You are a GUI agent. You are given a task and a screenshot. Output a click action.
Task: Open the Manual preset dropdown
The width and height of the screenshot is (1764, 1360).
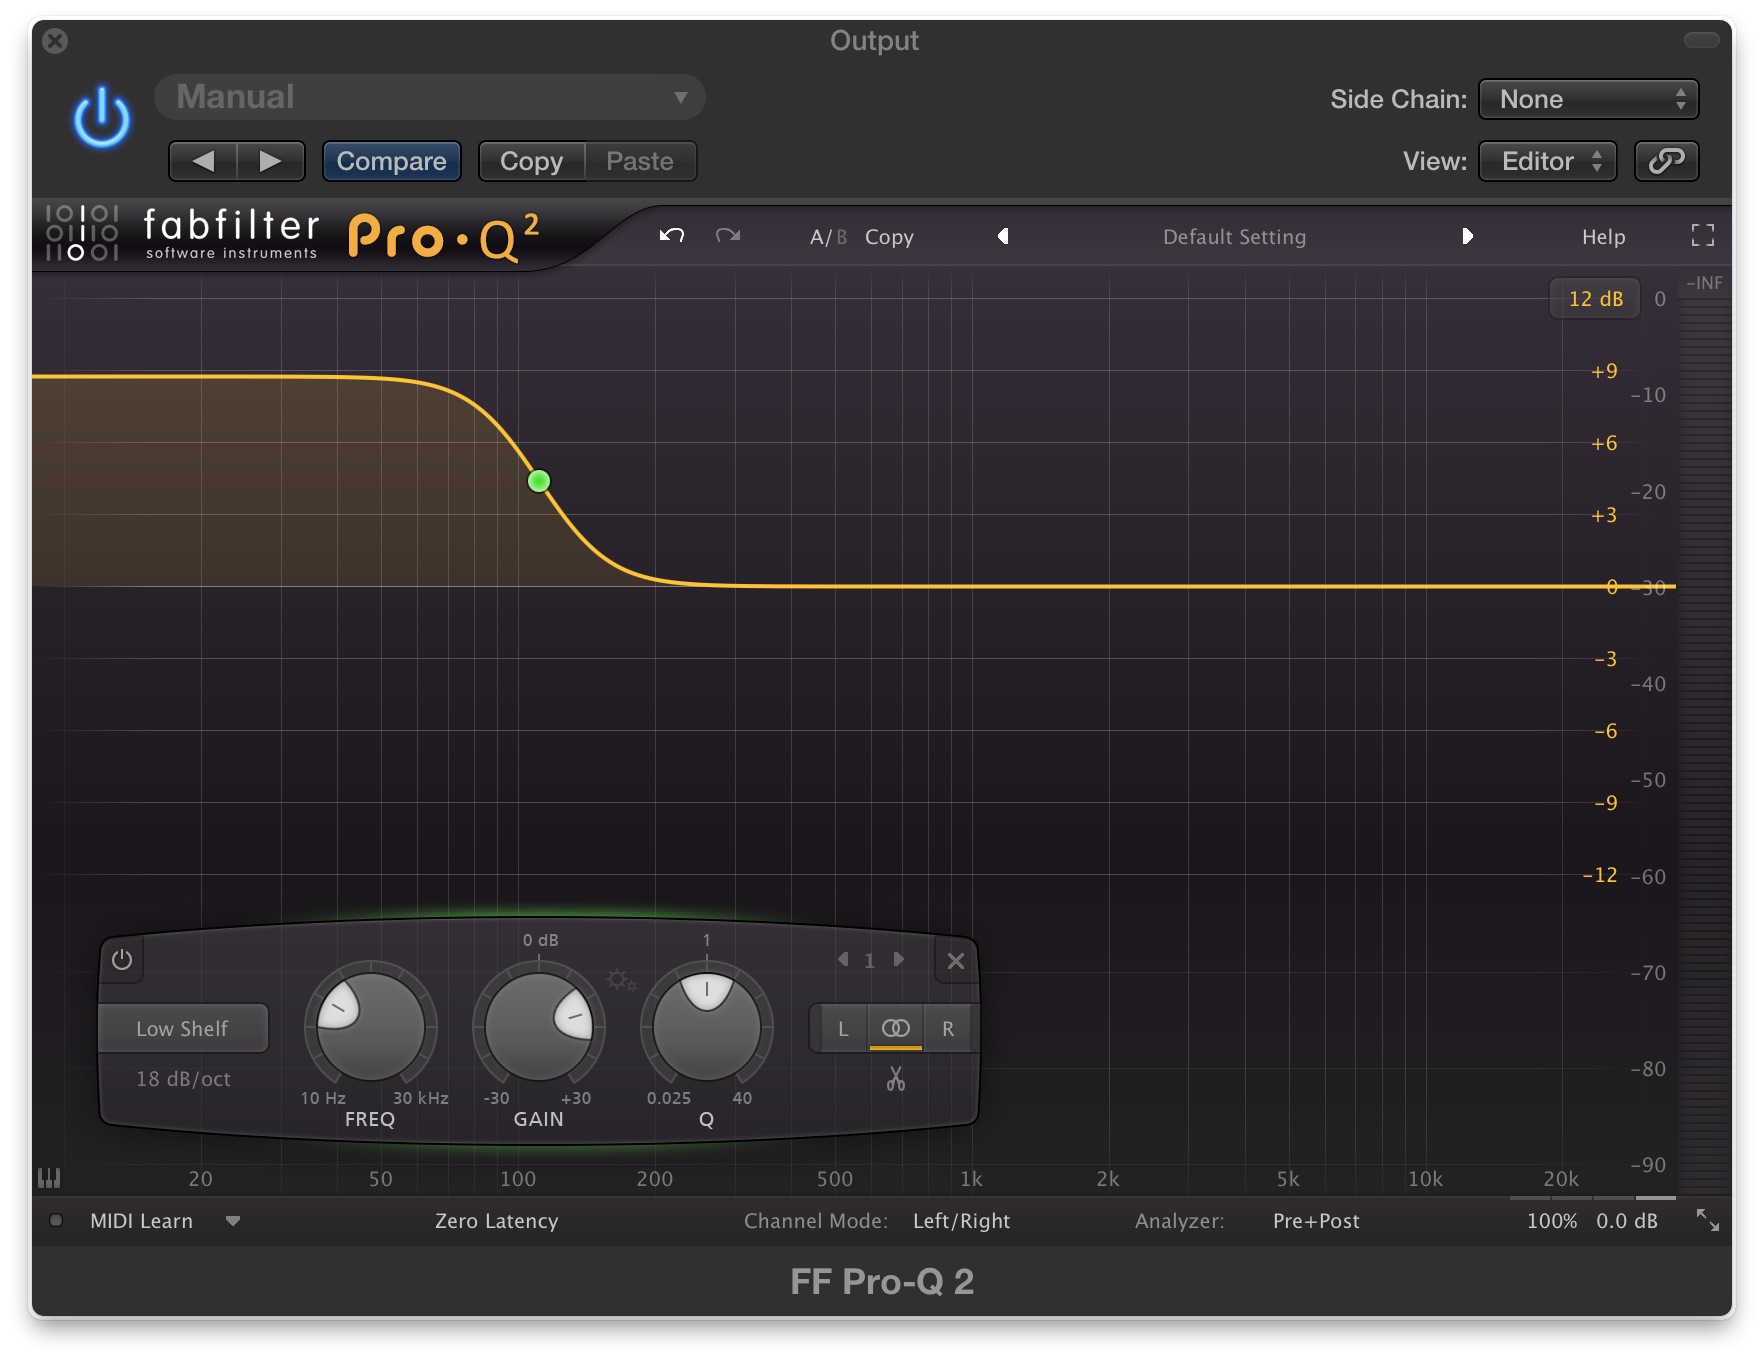pyautogui.click(x=430, y=97)
